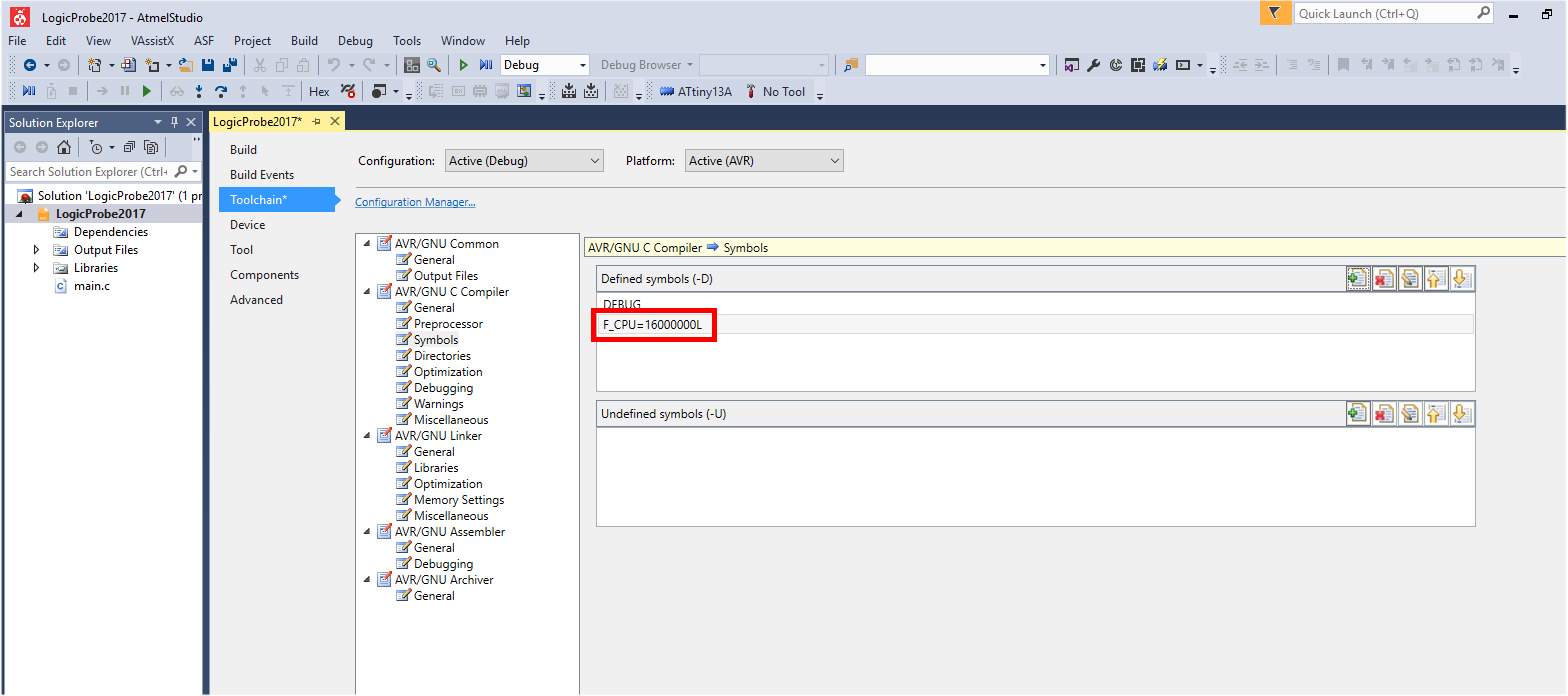Click the ATtiny13A device chip button
This screenshot has height=696, width=1568.
pyautogui.click(x=695, y=92)
